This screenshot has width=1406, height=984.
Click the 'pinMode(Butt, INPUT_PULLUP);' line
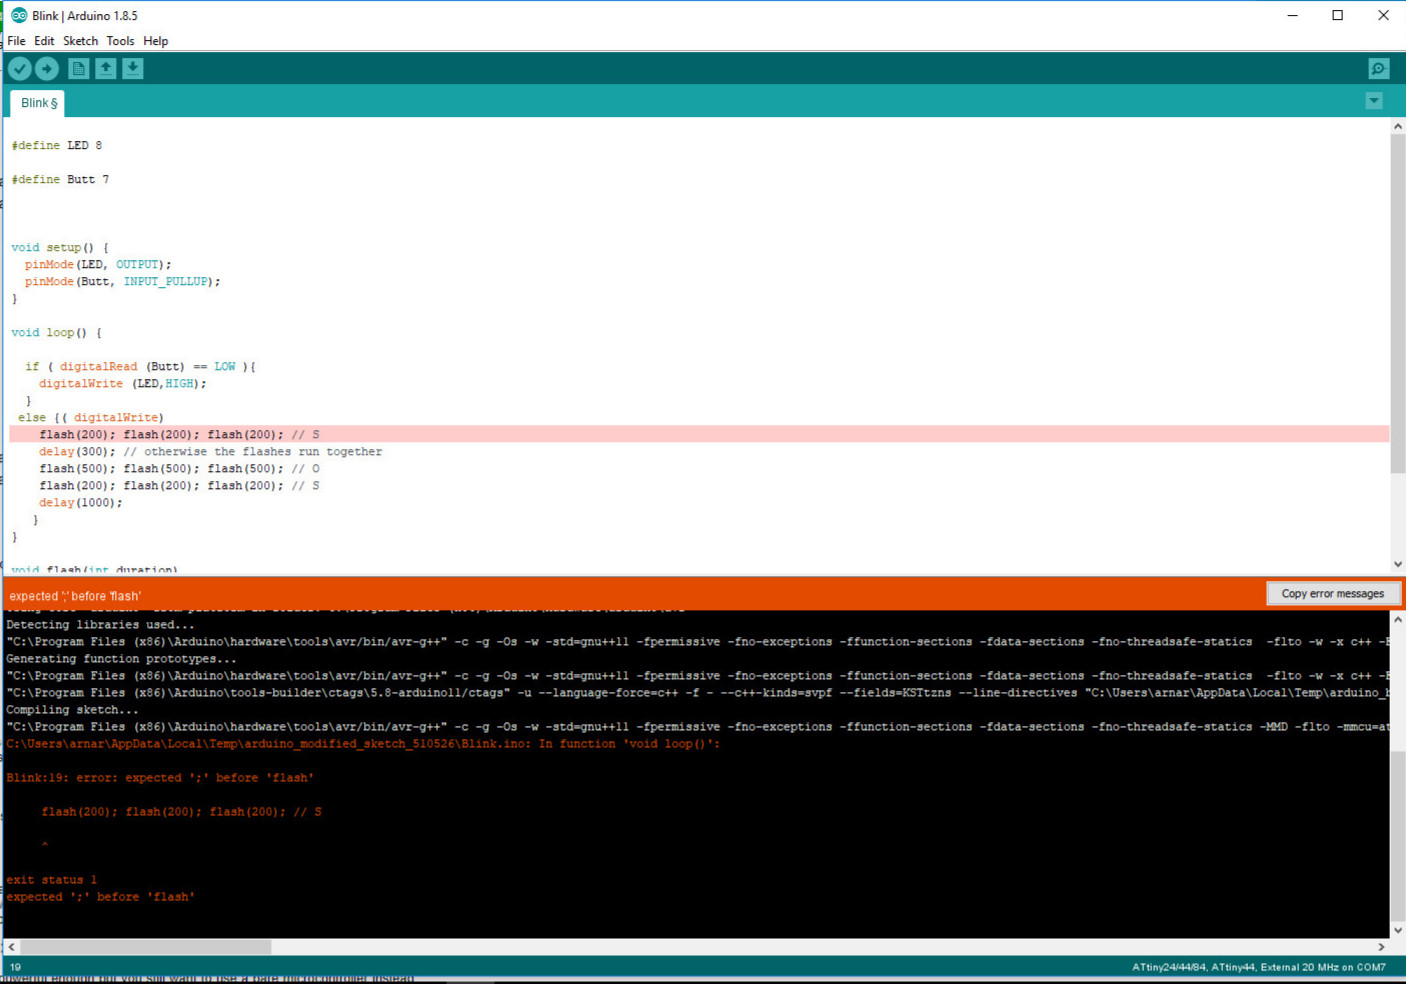pos(123,281)
